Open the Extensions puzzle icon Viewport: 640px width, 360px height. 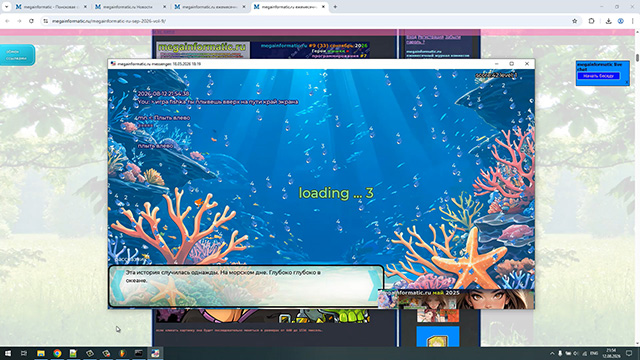(x=591, y=21)
